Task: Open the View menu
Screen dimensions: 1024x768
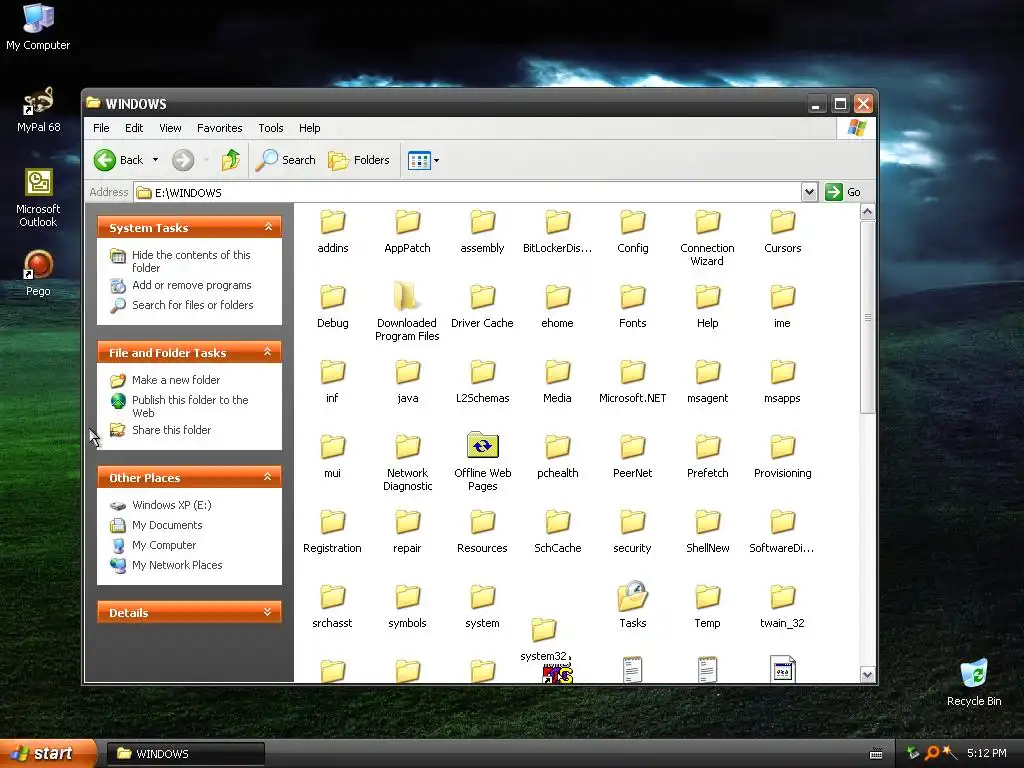Action: pos(170,128)
